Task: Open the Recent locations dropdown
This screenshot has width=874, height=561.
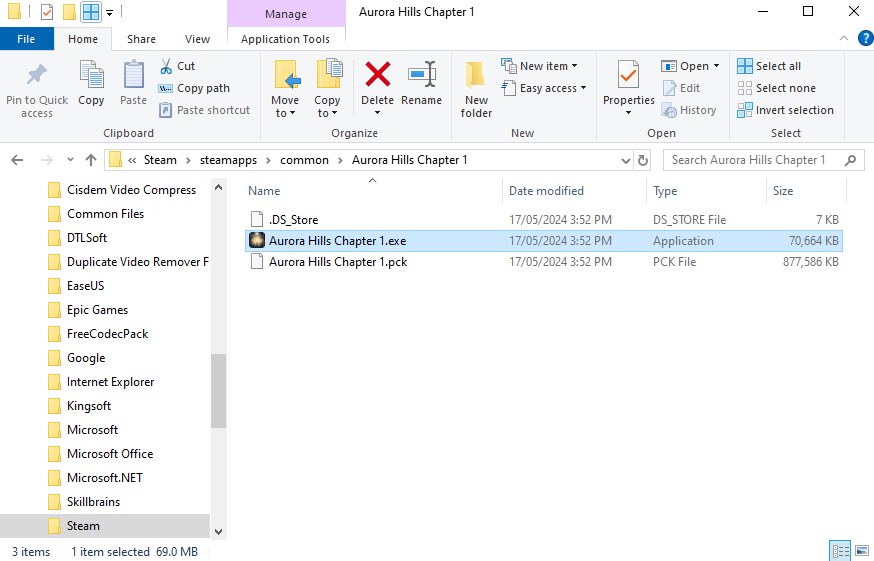Action: point(70,160)
